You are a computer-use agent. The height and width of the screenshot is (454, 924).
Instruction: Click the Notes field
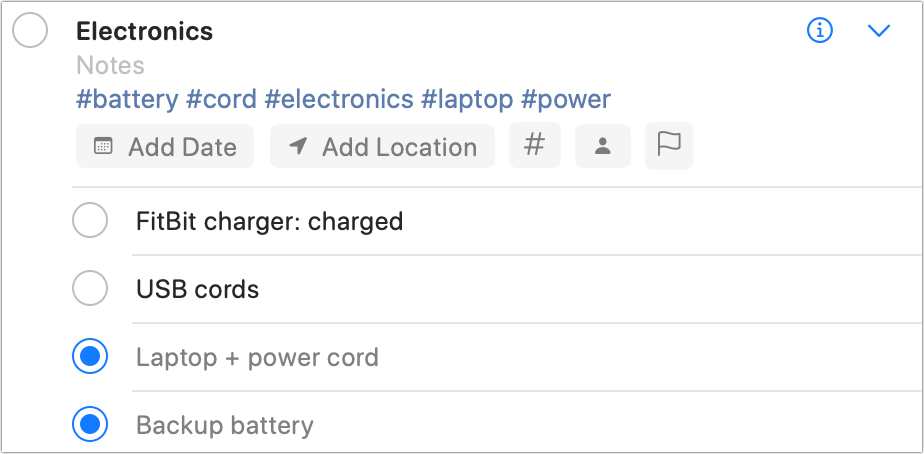[110, 65]
